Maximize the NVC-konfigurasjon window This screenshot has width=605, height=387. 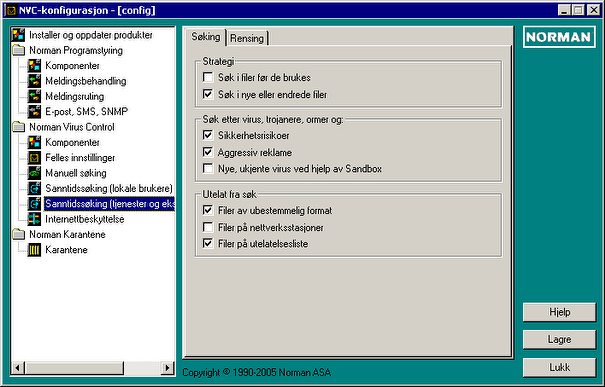(578, 10)
